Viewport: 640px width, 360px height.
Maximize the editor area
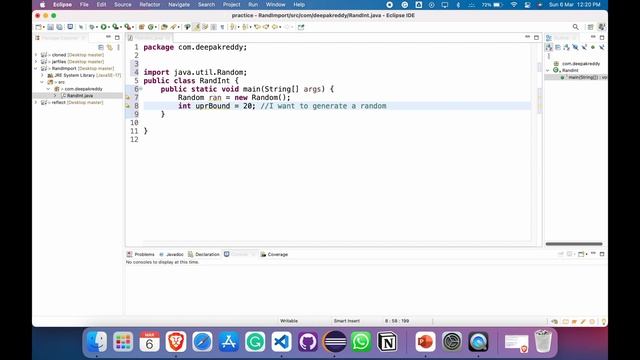536,37
